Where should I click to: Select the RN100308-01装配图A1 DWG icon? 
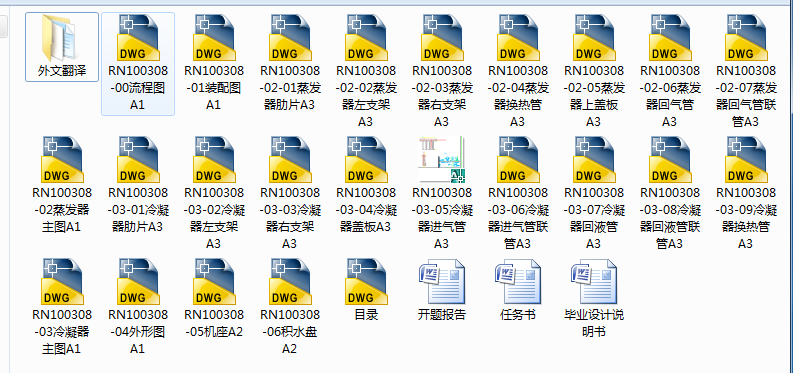[x=214, y=38]
